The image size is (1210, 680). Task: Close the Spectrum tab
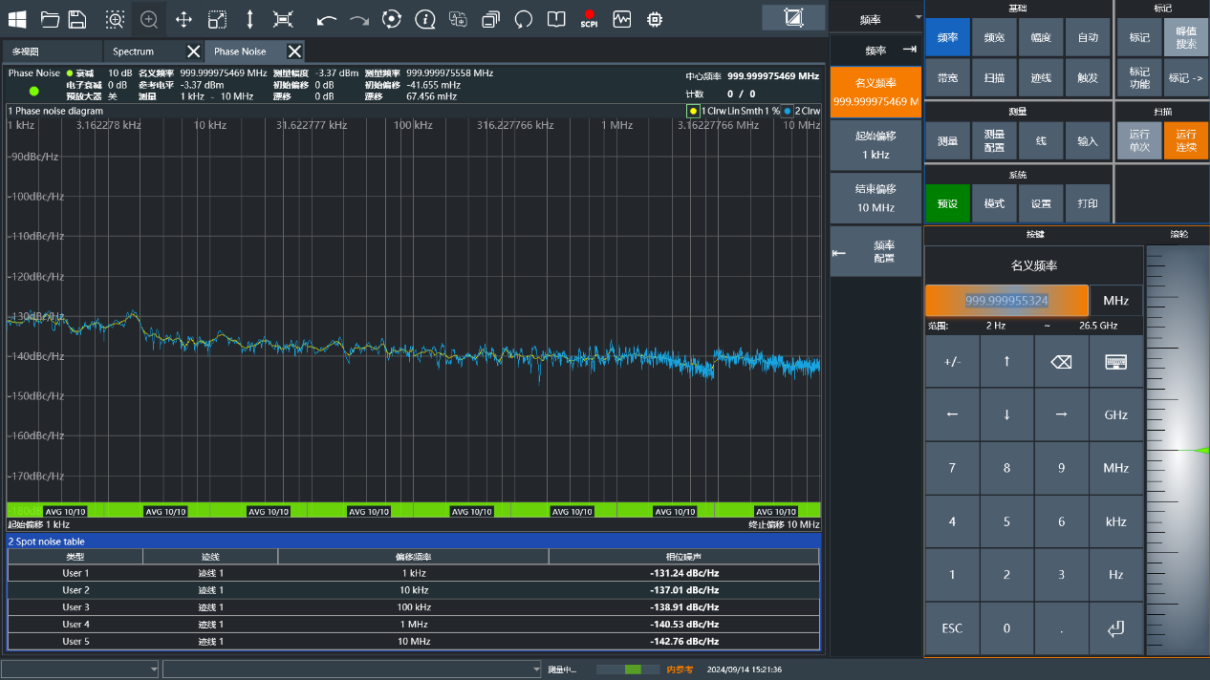point(193,51)
